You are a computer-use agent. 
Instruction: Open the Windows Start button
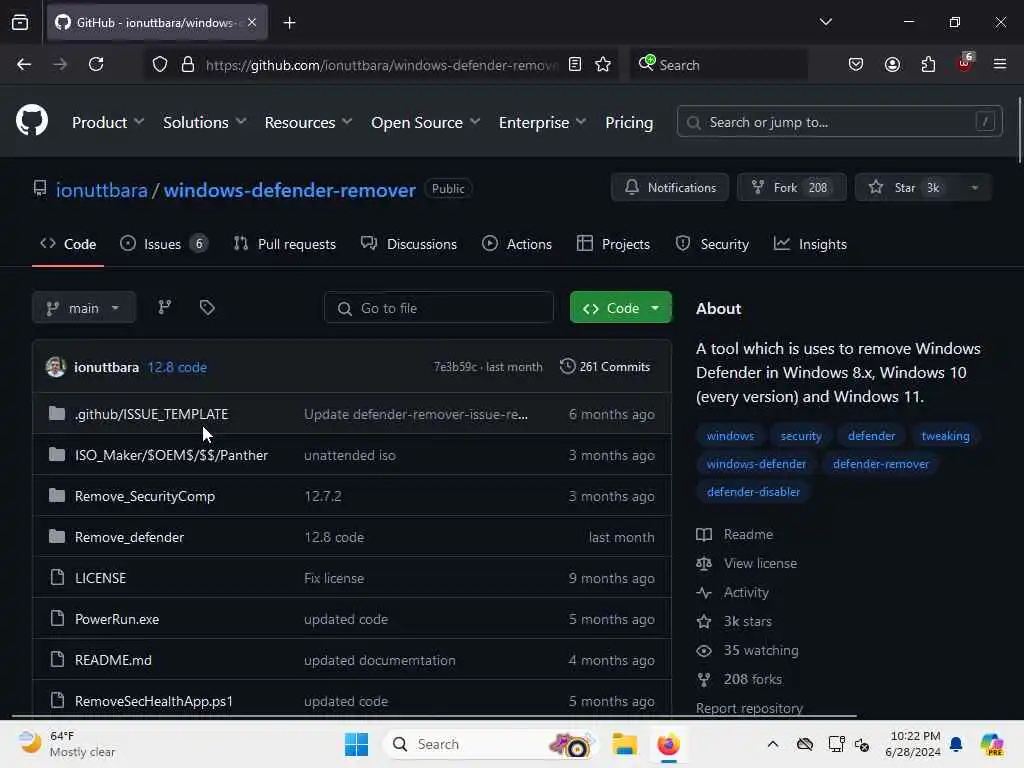[357, 744]
